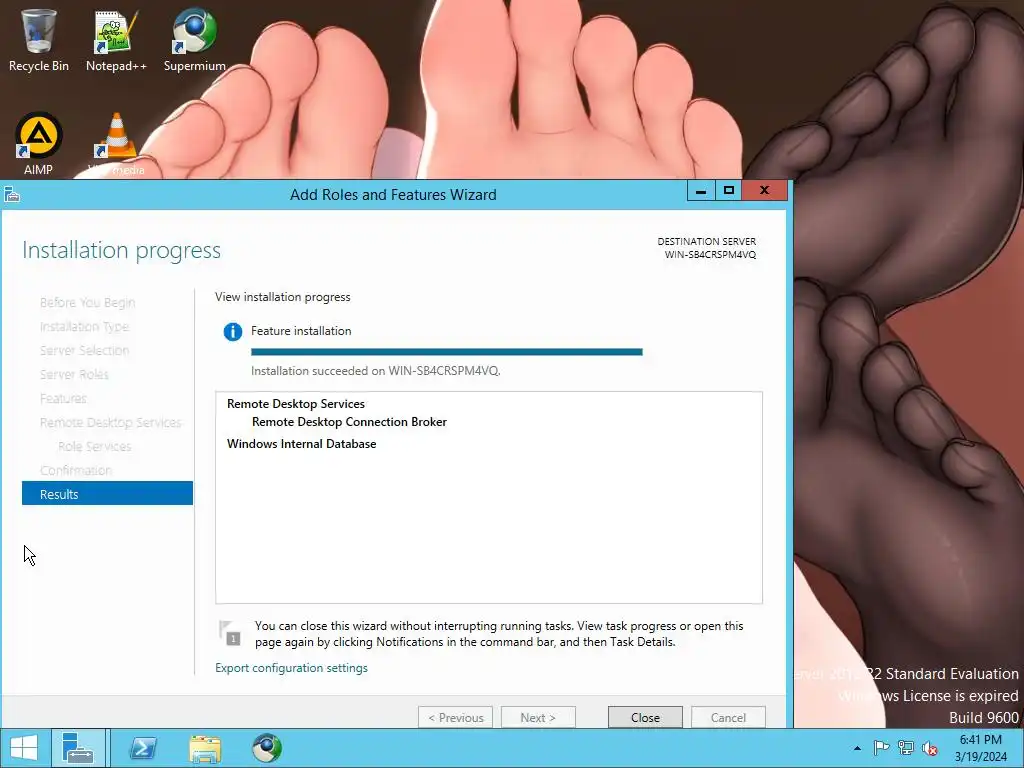Click the Role Services wizard step
The height and width of the screenshot is (768, 1024).
pos(95,447)
